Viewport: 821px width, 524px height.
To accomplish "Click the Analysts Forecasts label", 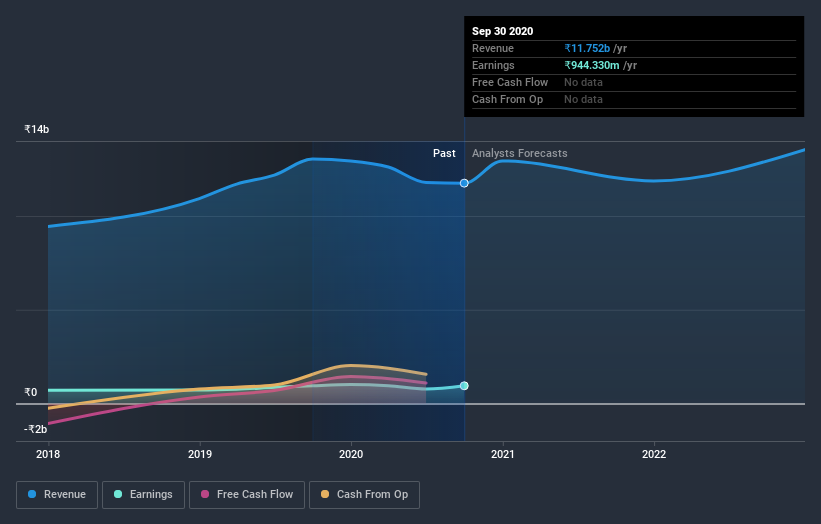I will [519, 153].
